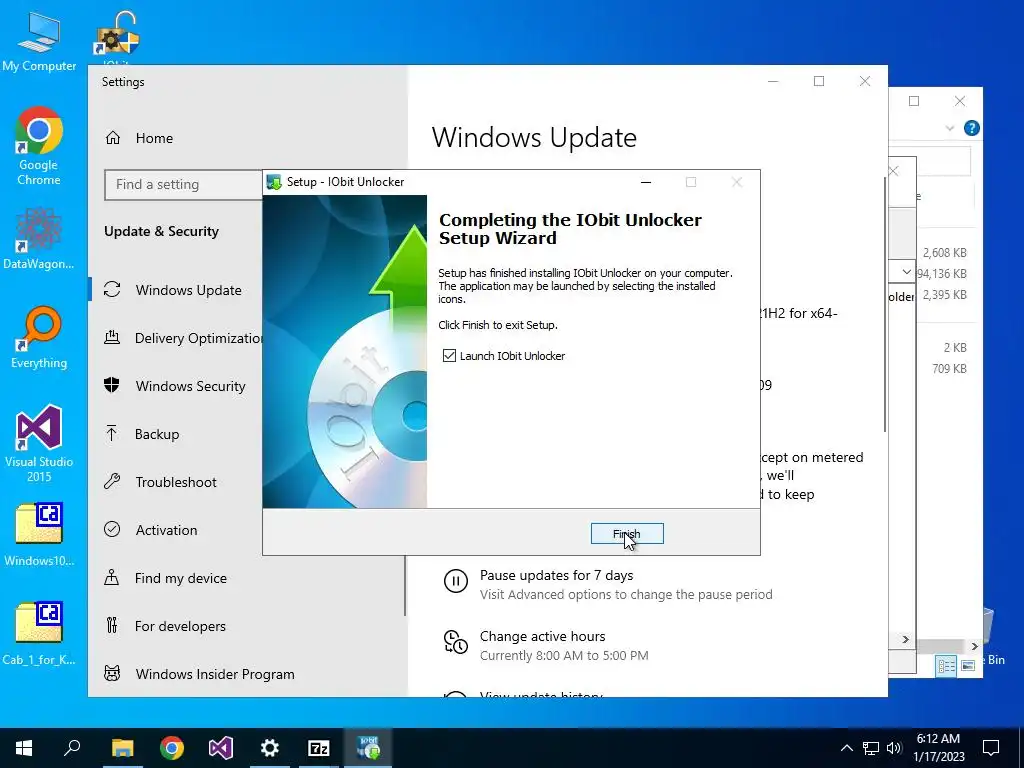Open the volume tray icon

(894, 748)
